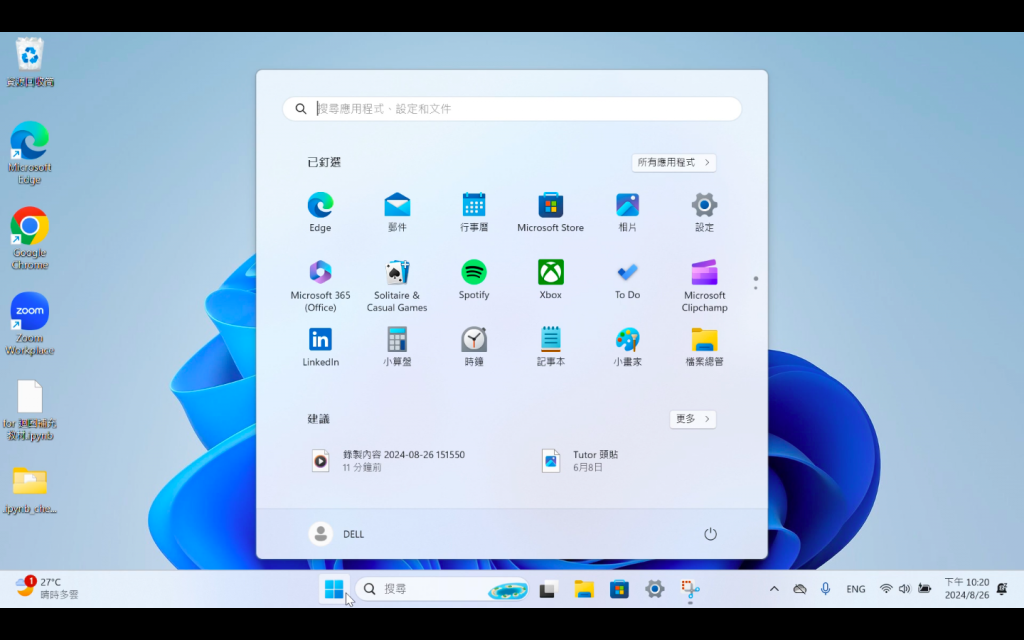
Task: Switch input language ENG indicator
Action: point(856,589)
